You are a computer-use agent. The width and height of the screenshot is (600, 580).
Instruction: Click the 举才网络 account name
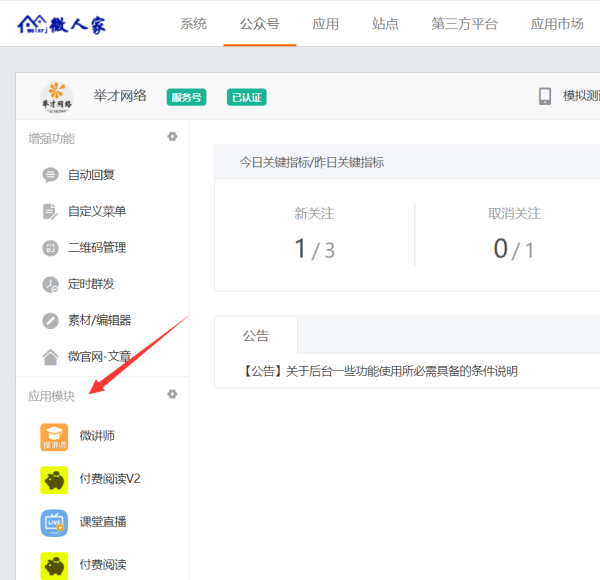coord(120,96)
